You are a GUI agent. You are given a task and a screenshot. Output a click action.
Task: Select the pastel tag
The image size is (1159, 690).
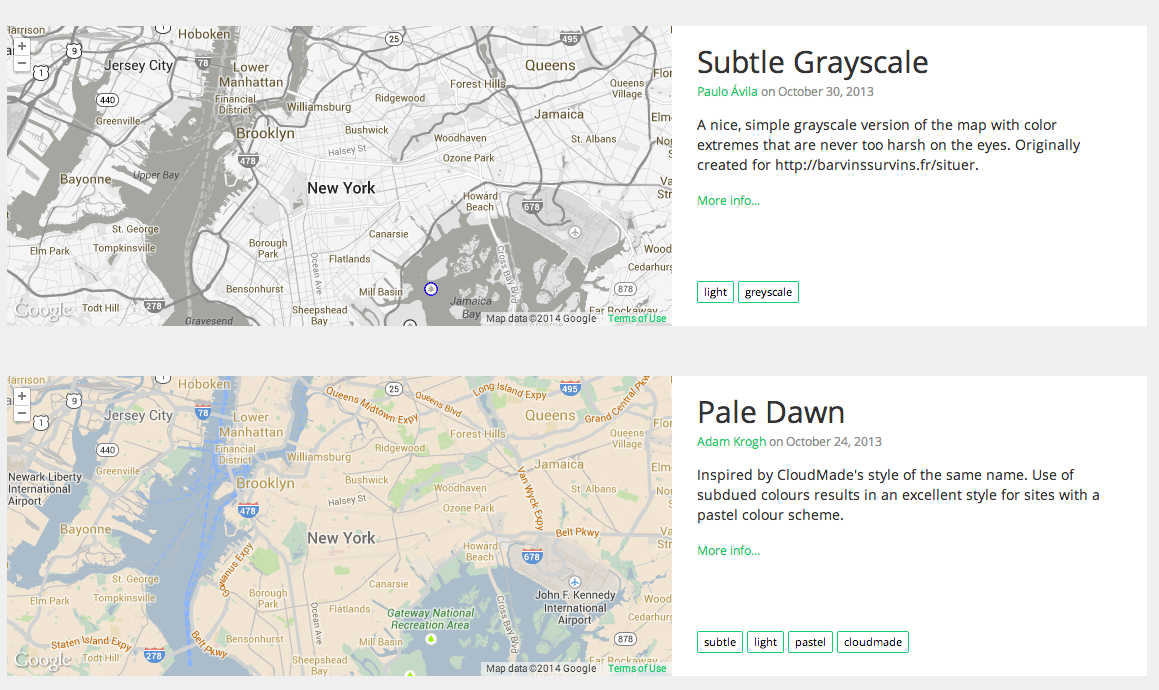[x=810, y=641]
